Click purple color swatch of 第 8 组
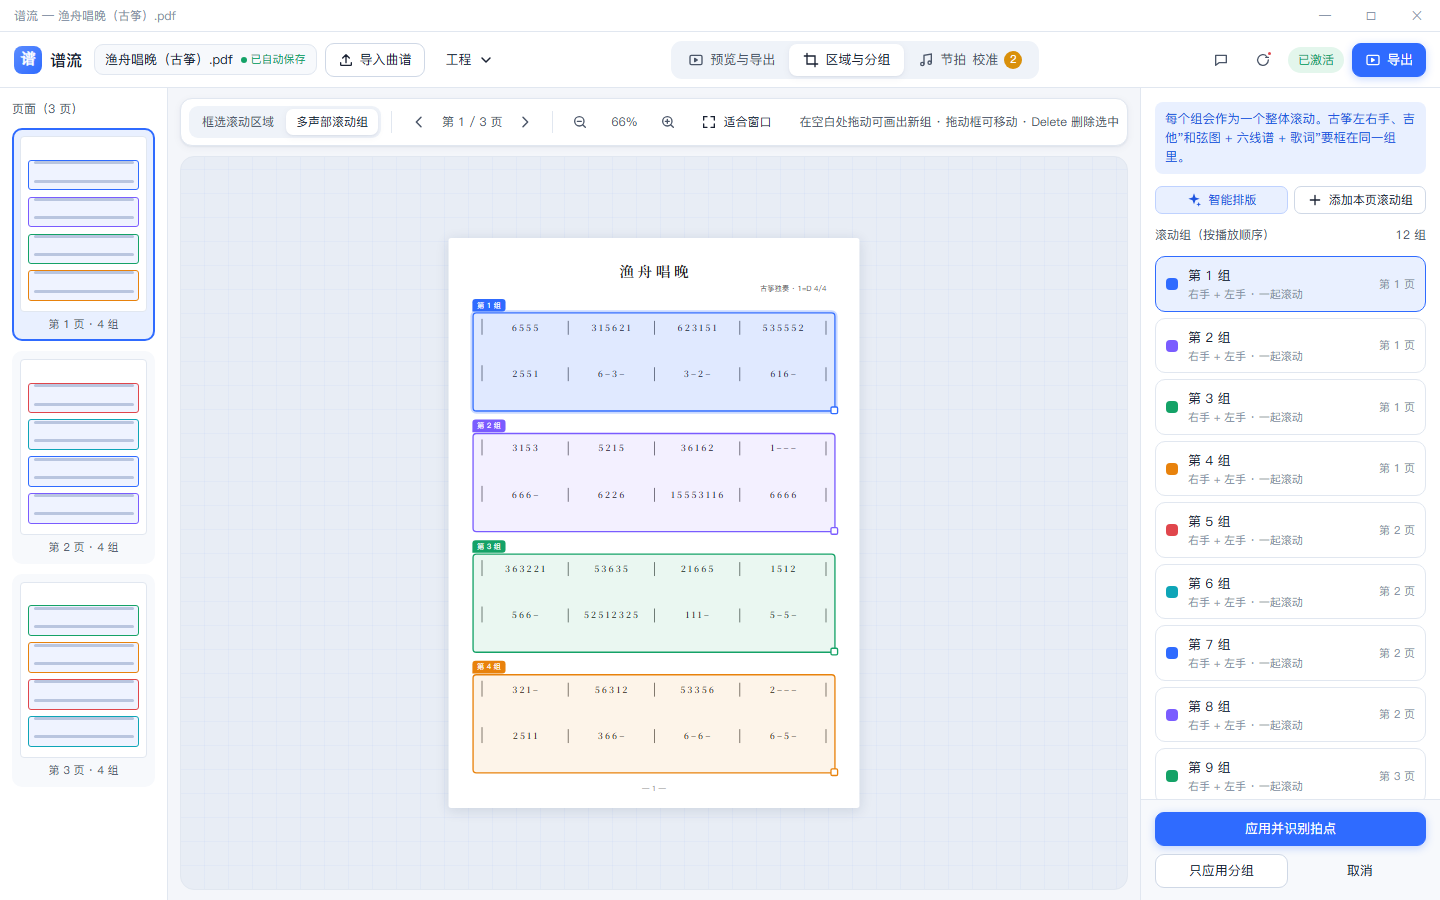 [x=1172, y=715]
